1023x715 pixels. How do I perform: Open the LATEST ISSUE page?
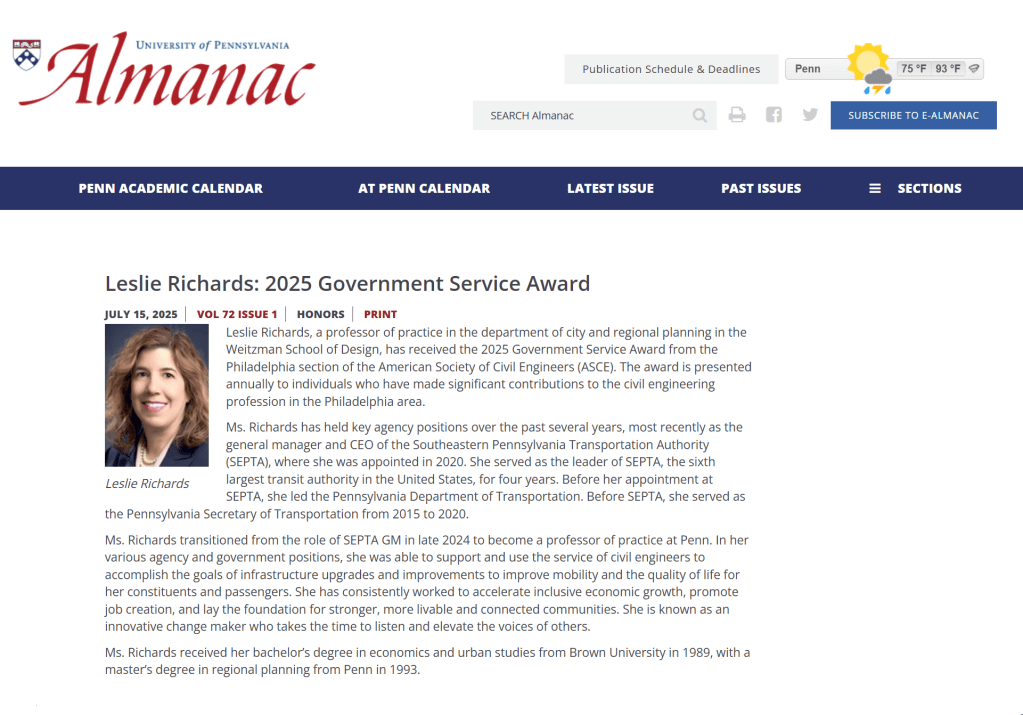point(610,188)
